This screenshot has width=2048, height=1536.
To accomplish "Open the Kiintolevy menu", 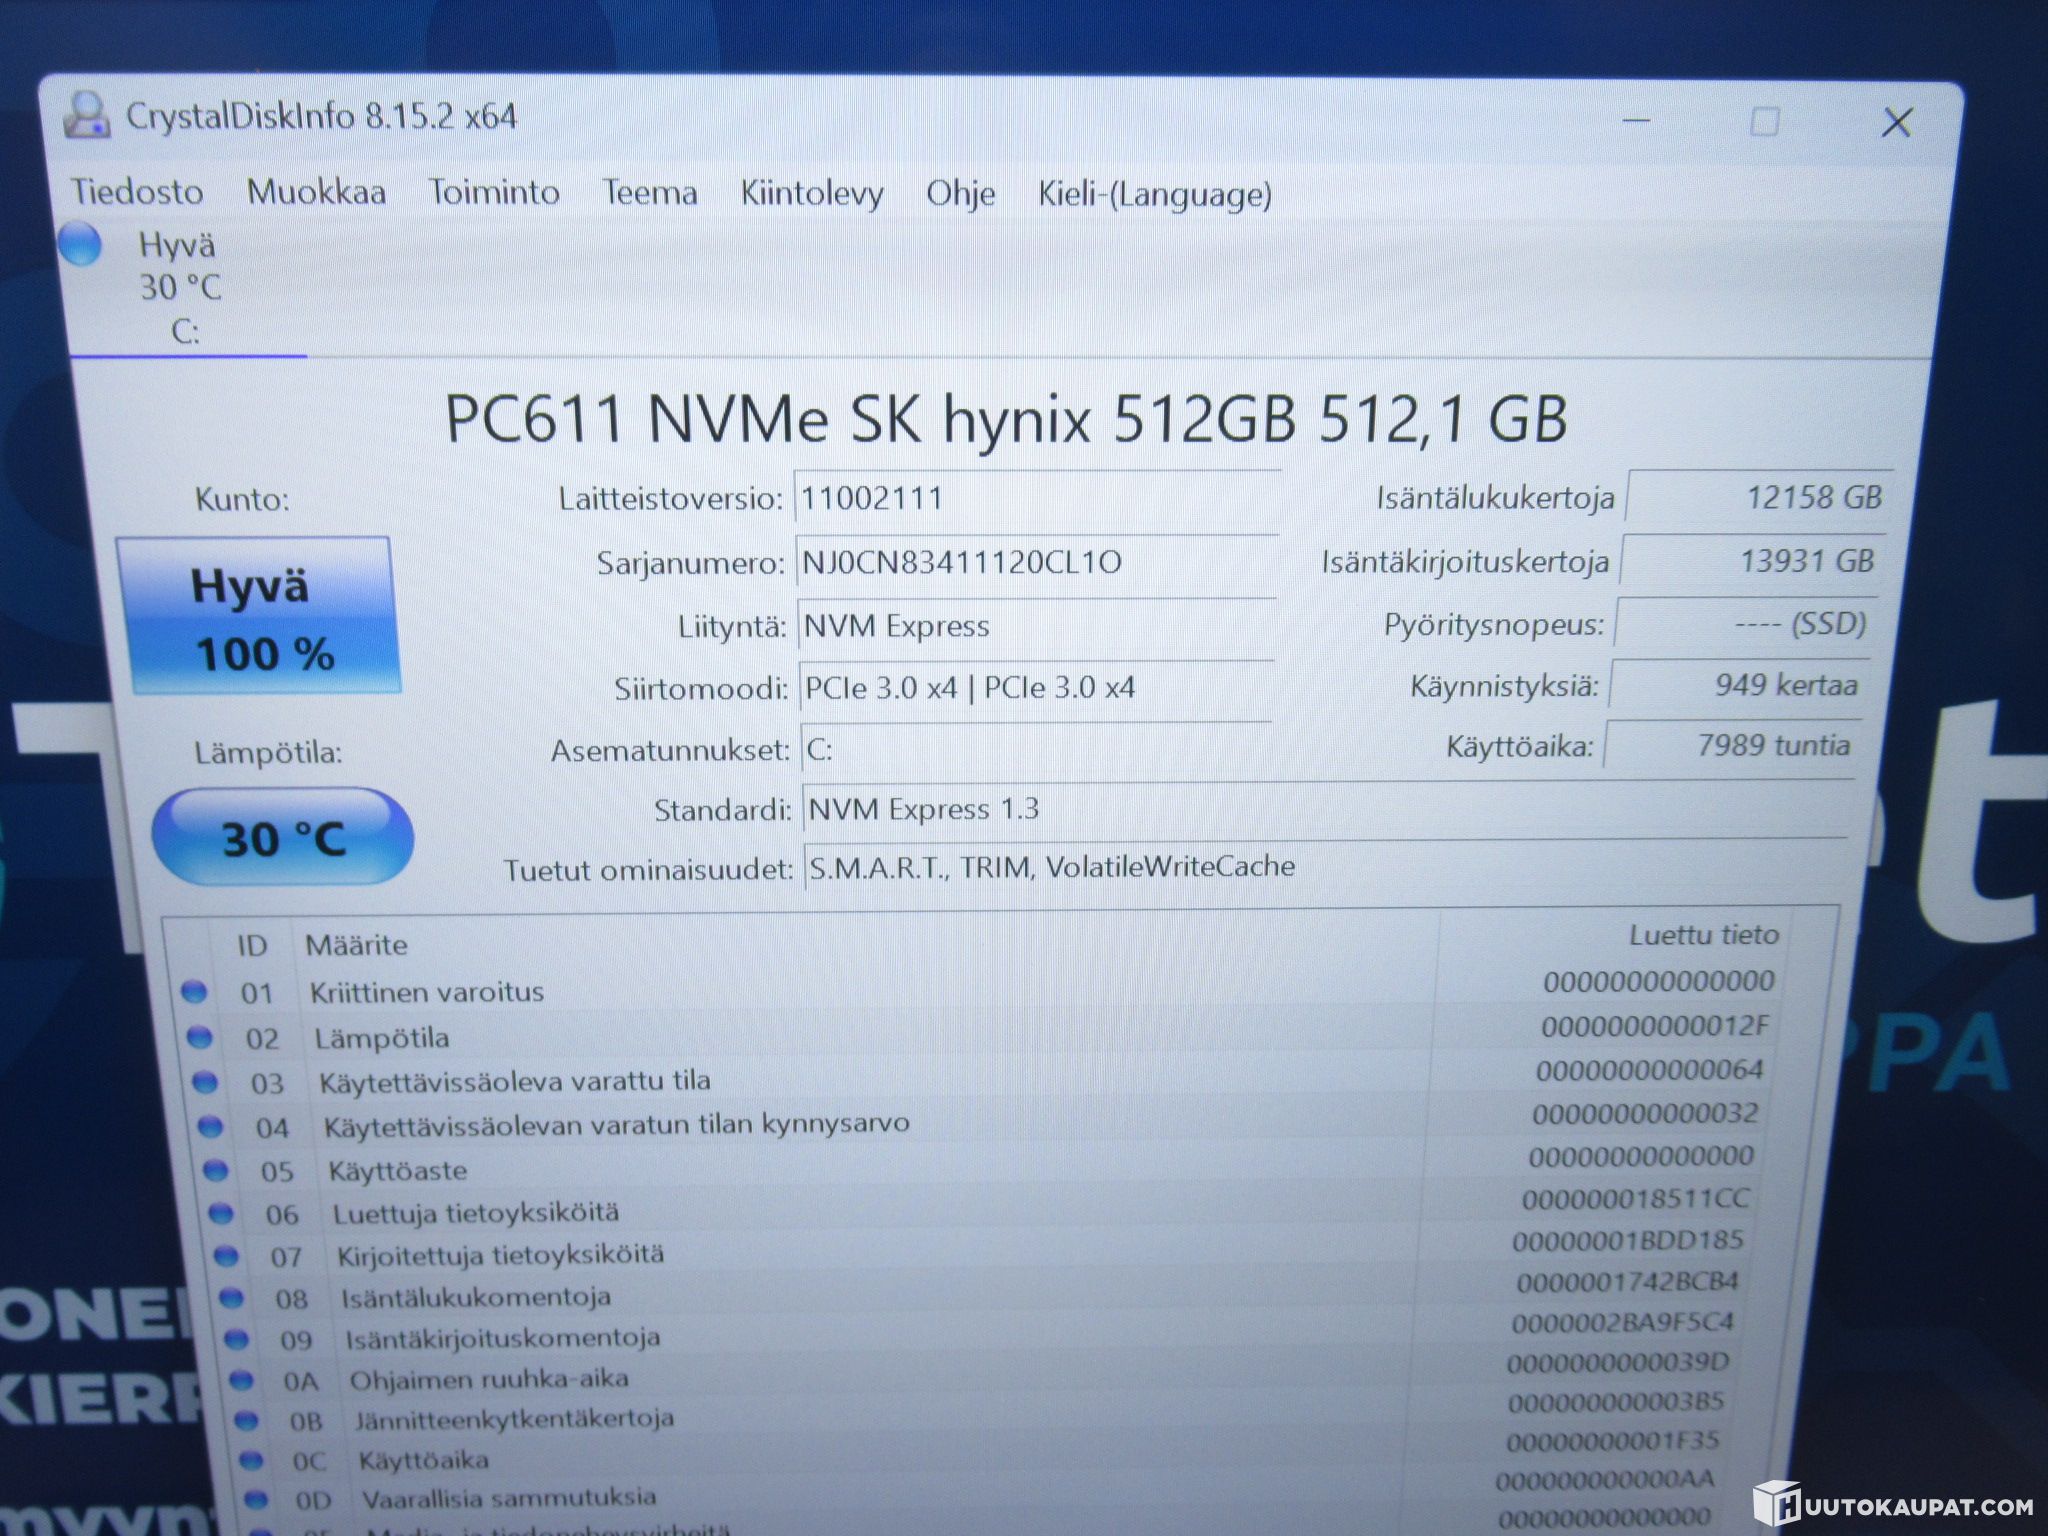I will 812,194.
